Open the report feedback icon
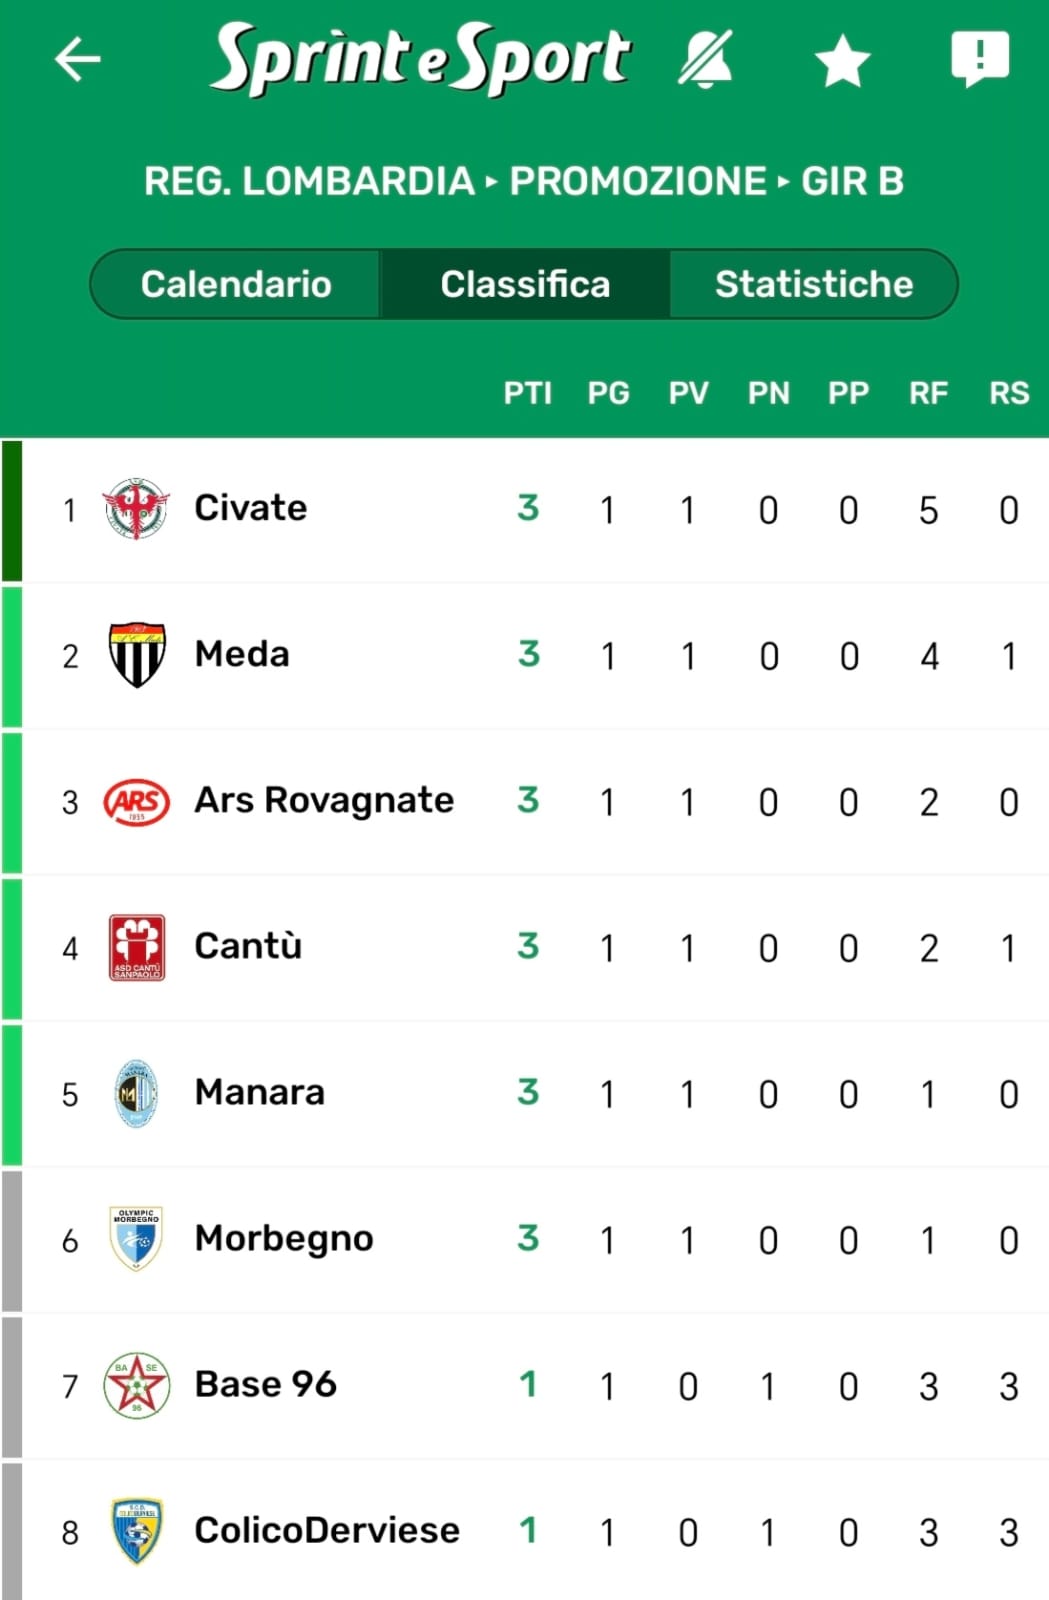The image size is (1049, 1600). [979, 59]
